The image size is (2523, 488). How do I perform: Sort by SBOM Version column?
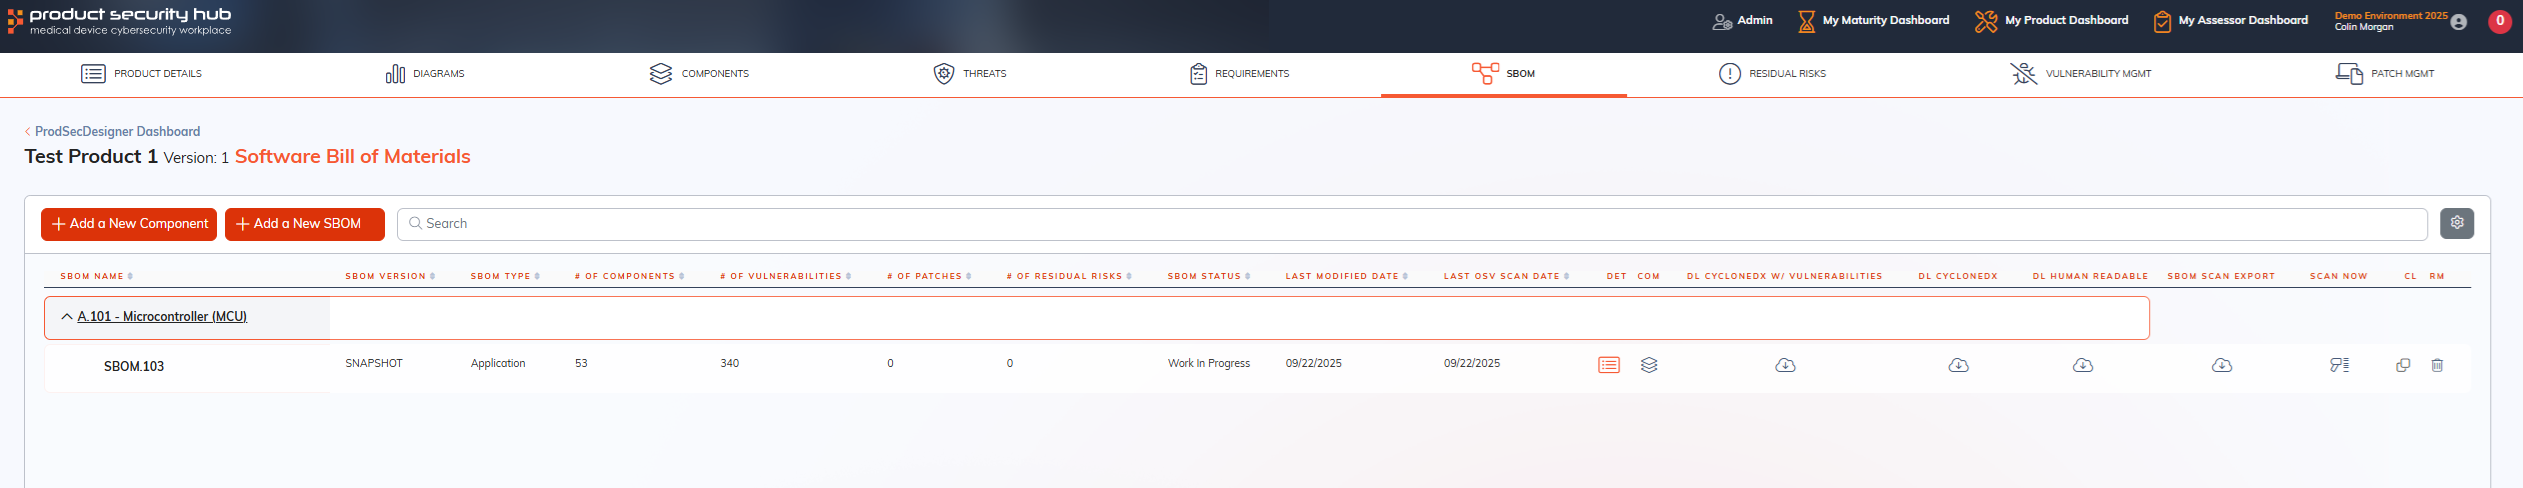point(390,276)
